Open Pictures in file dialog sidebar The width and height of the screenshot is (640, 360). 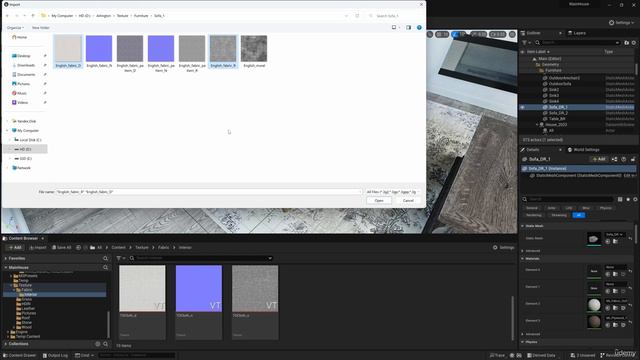coord(21,84)
